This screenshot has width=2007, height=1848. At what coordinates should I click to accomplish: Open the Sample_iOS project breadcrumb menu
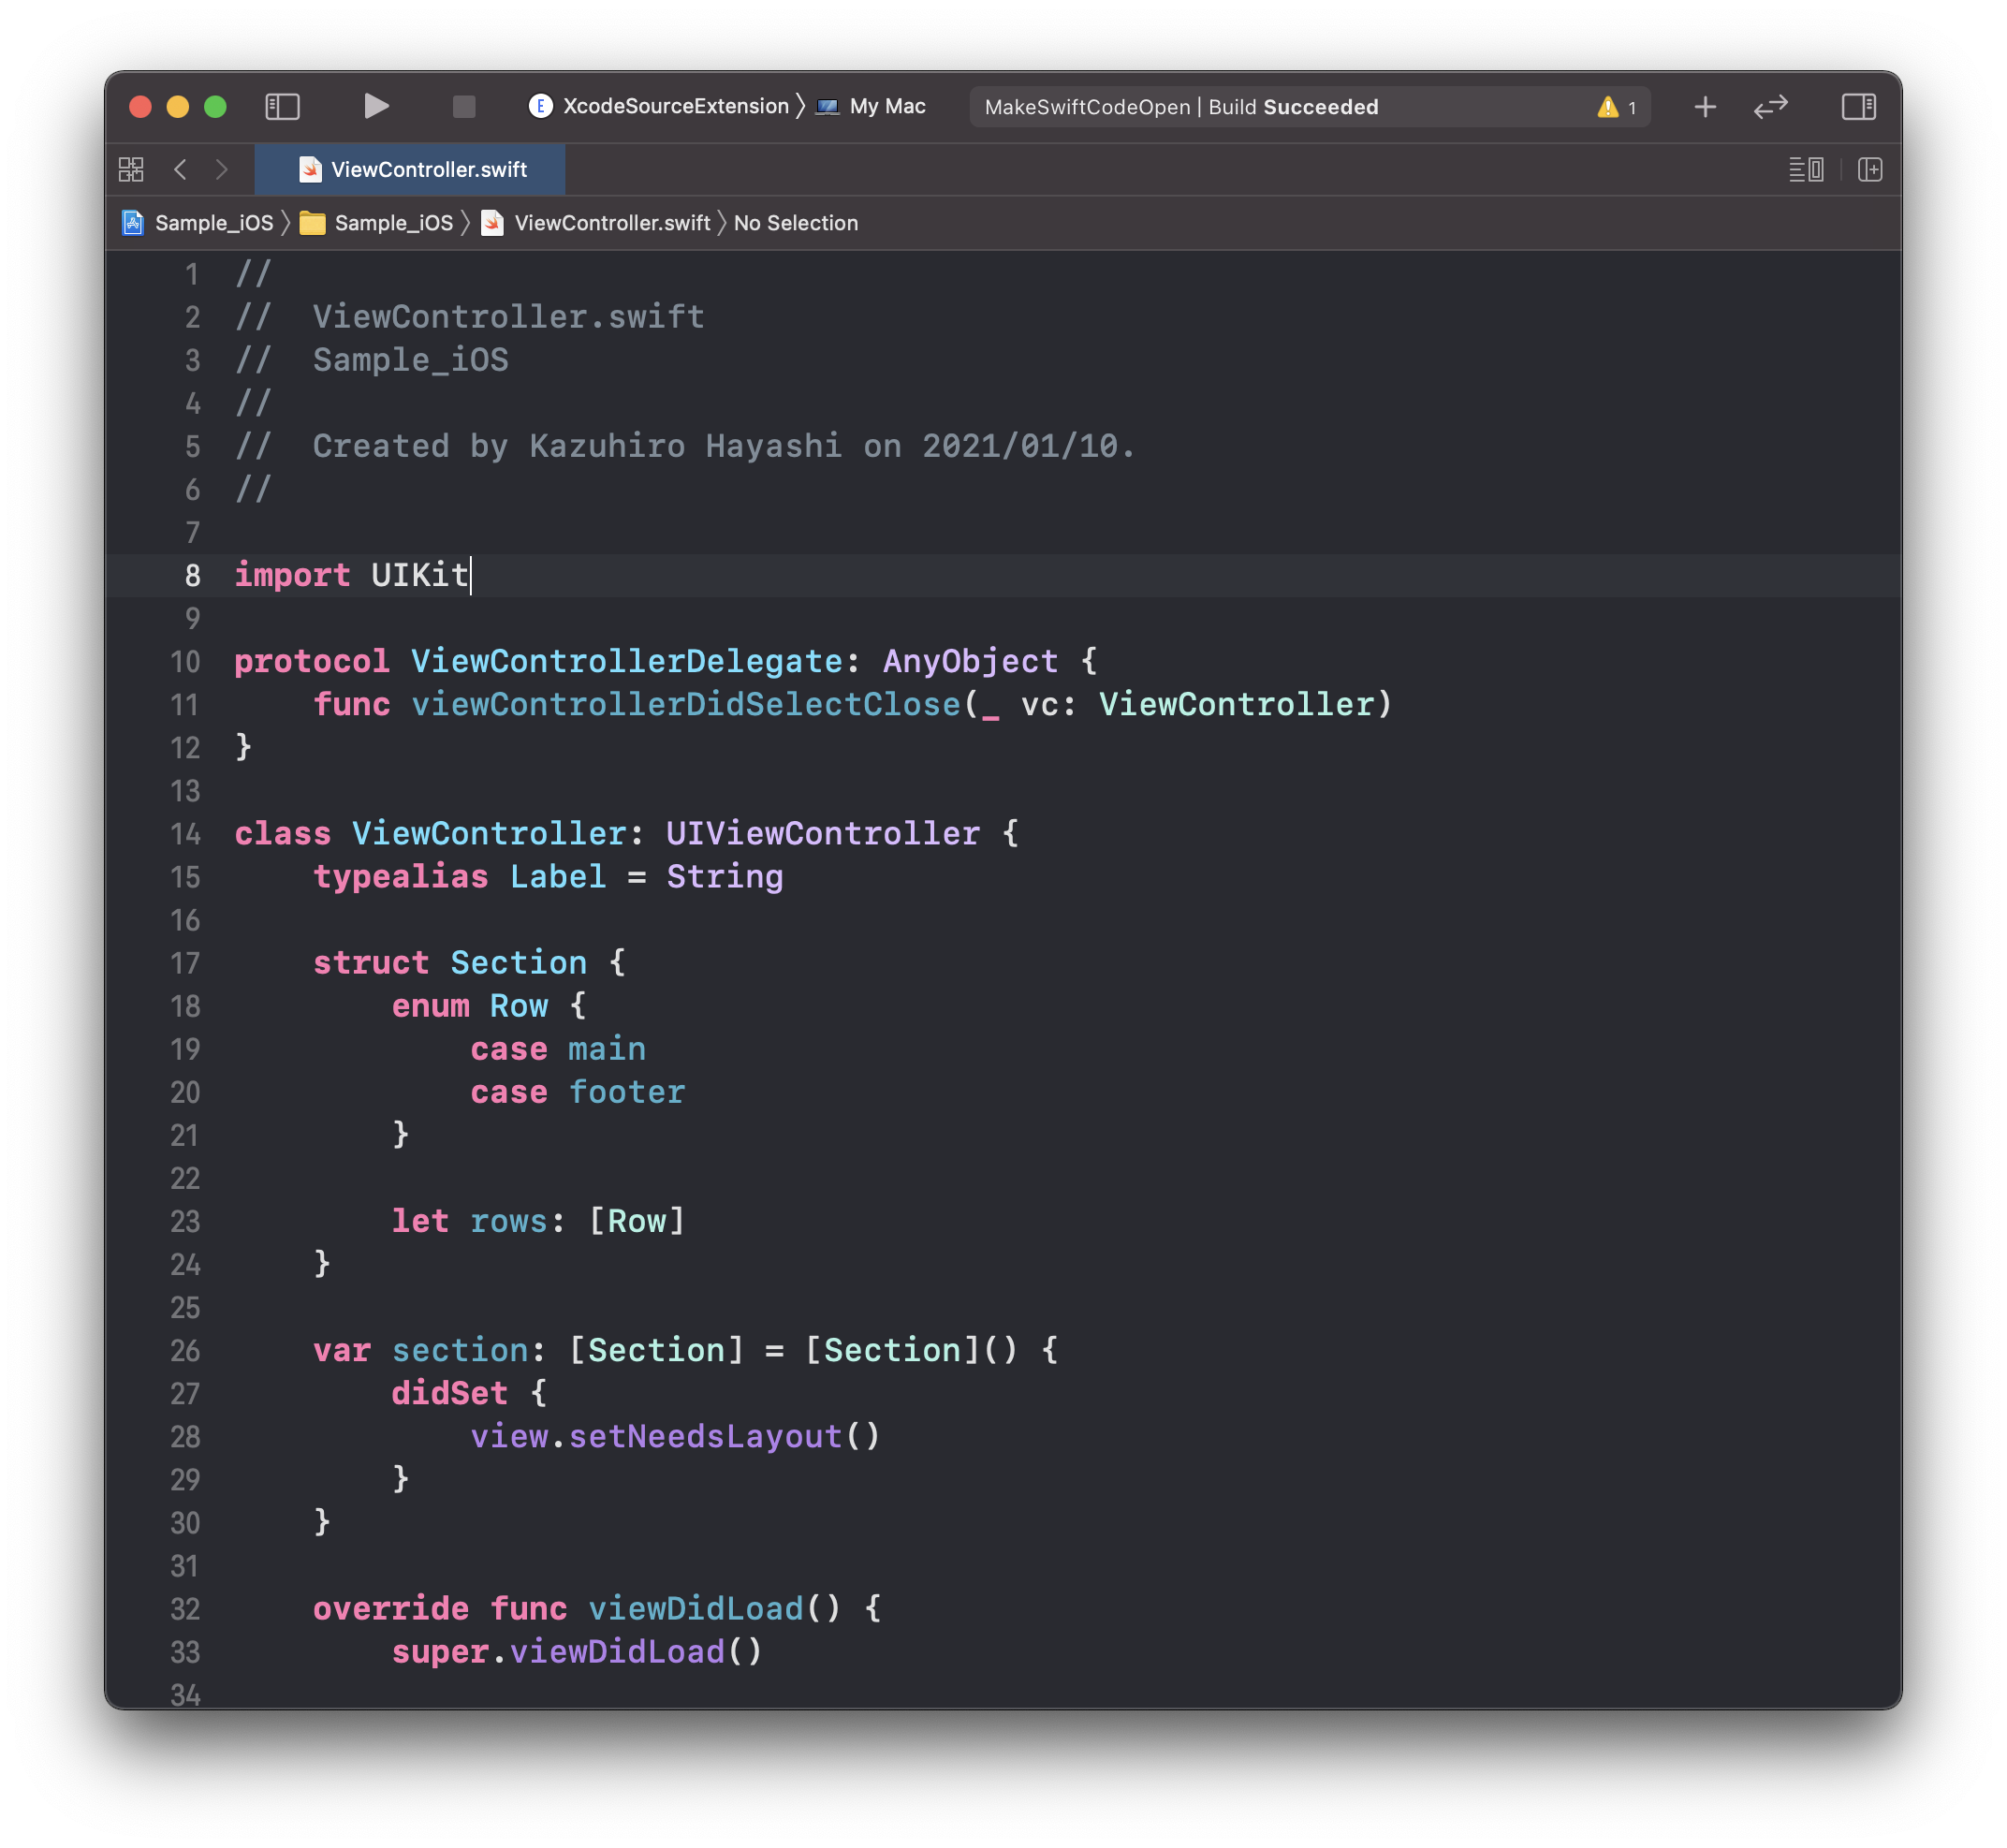(214, 222)
